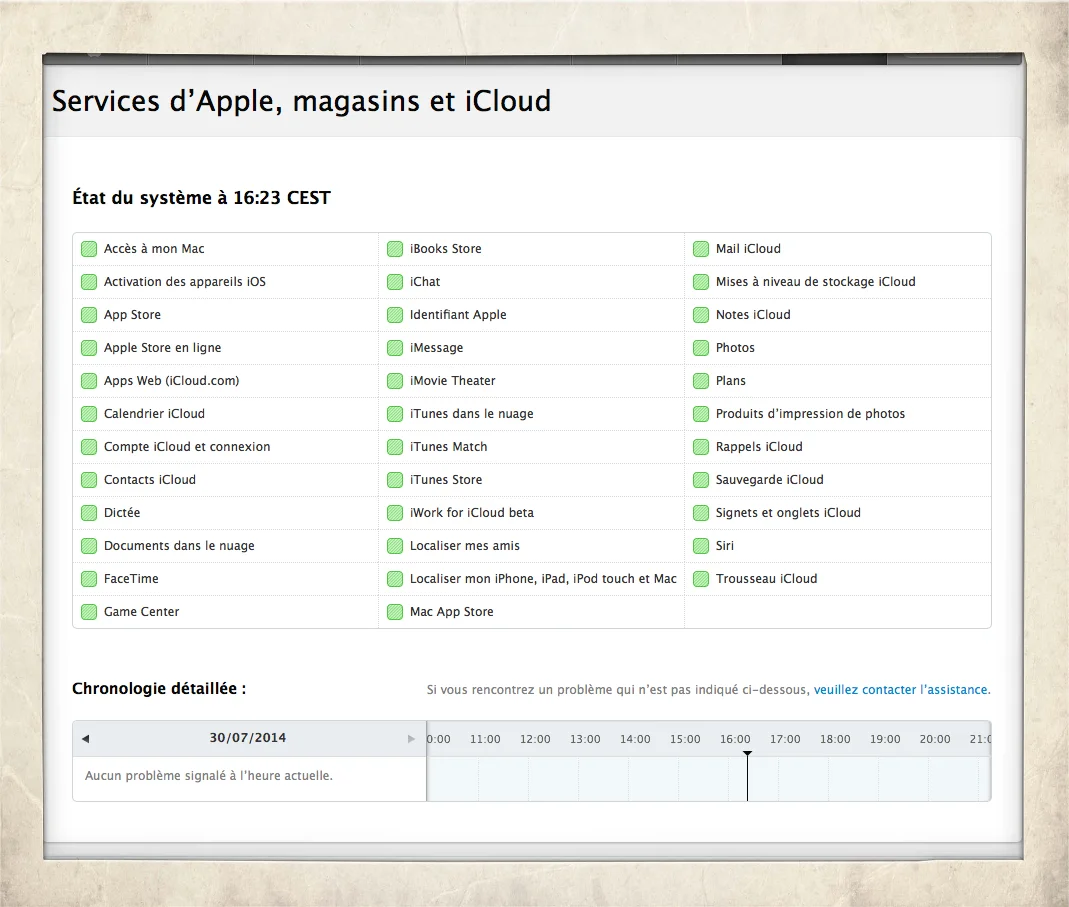Click the Plans service entry
Image resolution: width=1069 pixels, height=907 pixels.
(x=838, y=381)
